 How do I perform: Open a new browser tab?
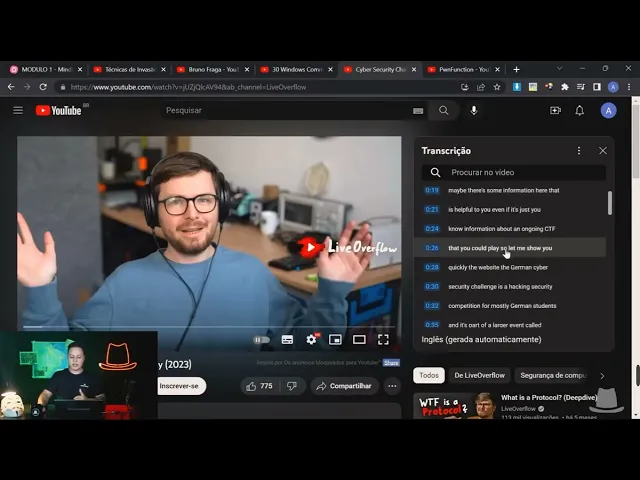(x=516, y=69)
